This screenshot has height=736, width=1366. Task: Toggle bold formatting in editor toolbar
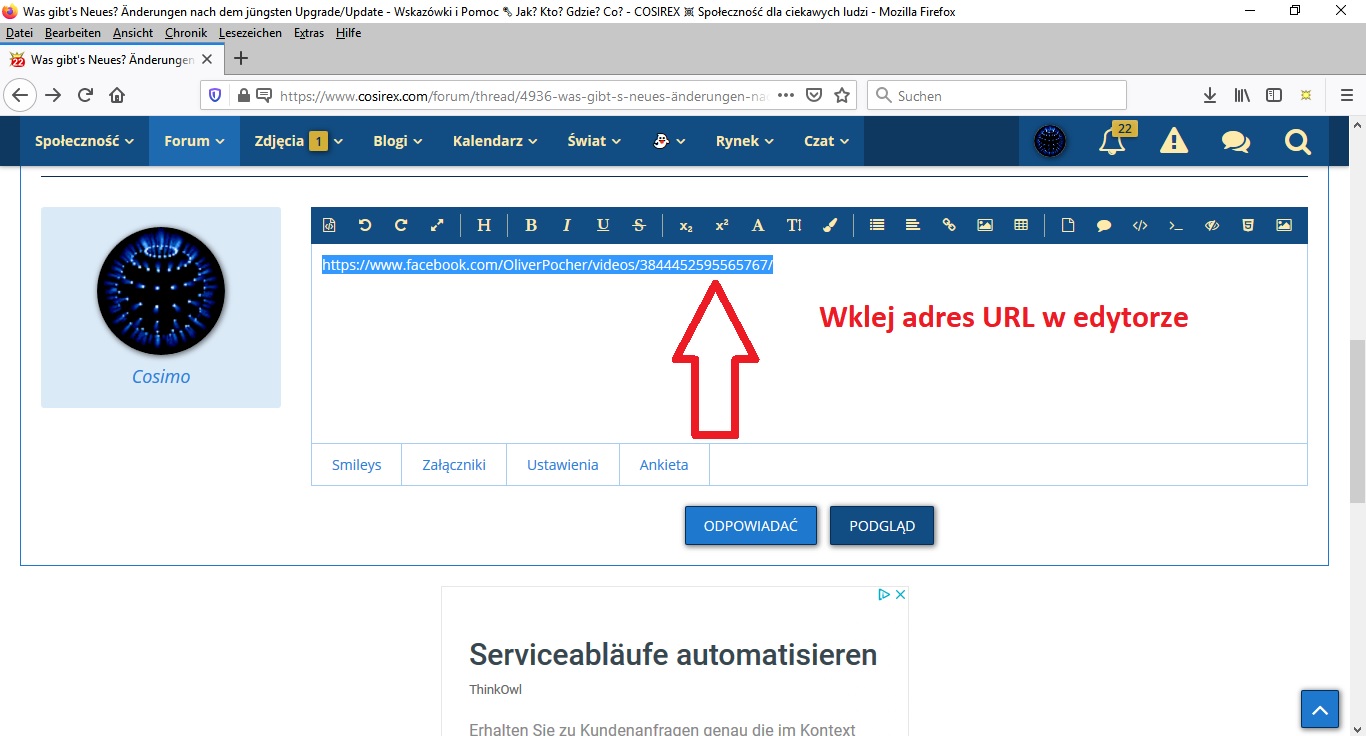click(531, 225)
